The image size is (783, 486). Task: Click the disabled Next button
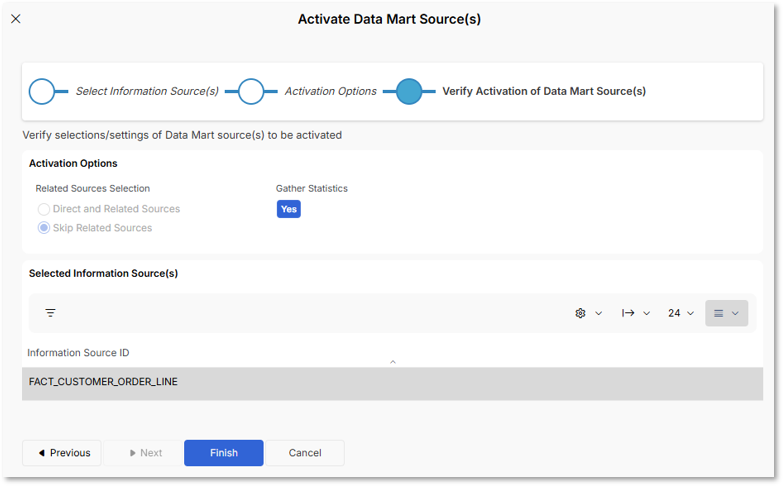click(143, 453)
